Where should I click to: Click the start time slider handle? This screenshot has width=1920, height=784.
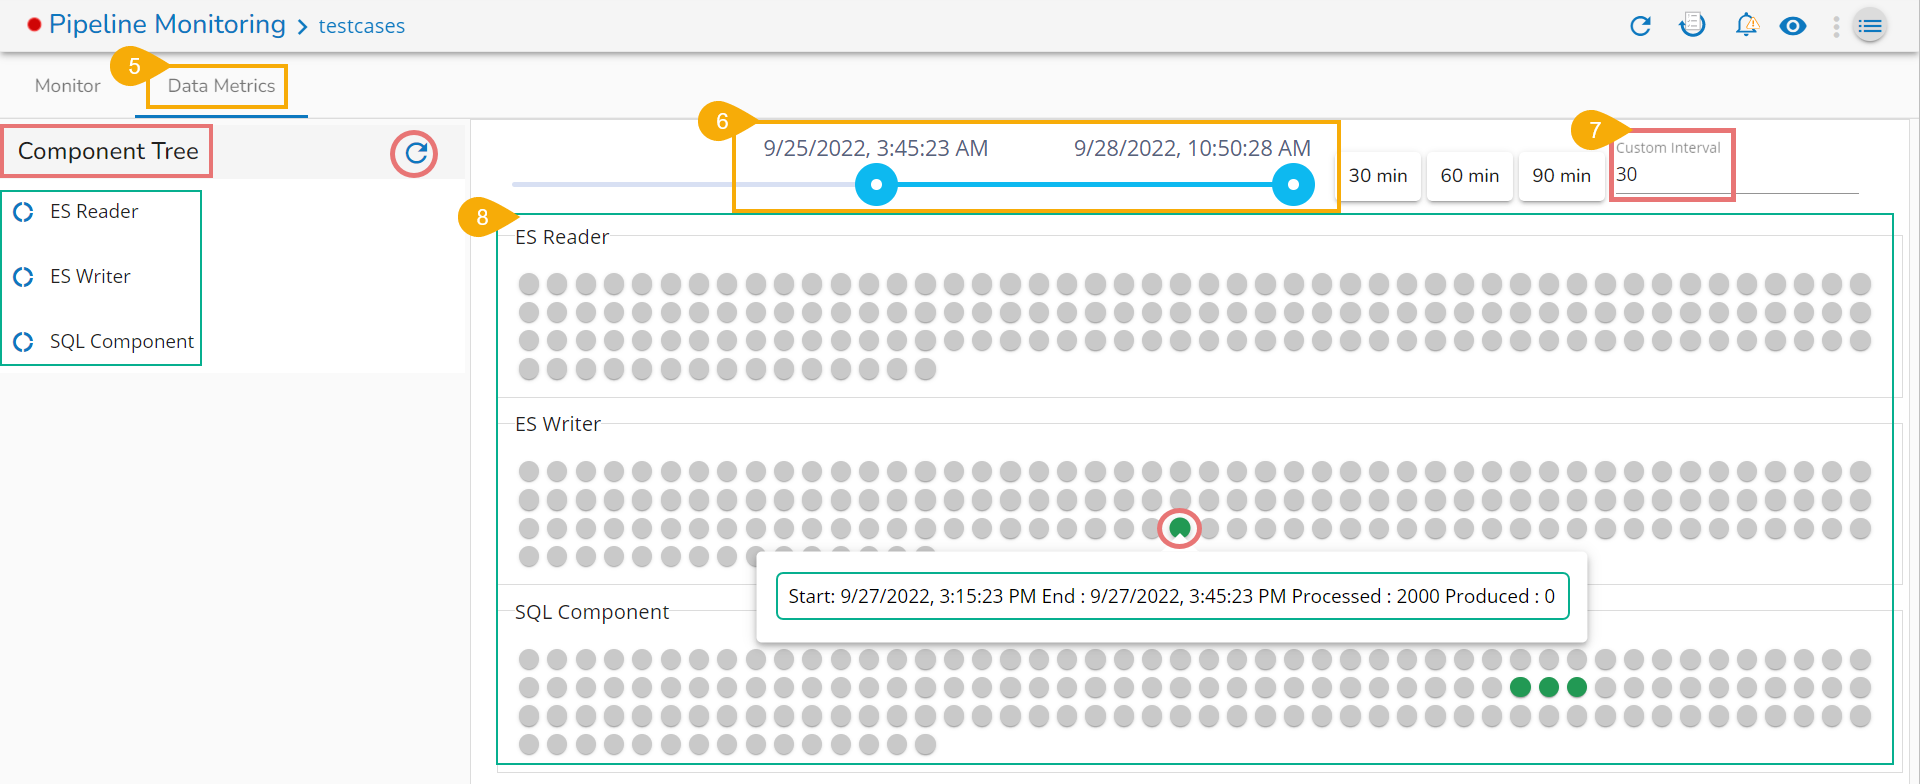click(x=876, y=185)
